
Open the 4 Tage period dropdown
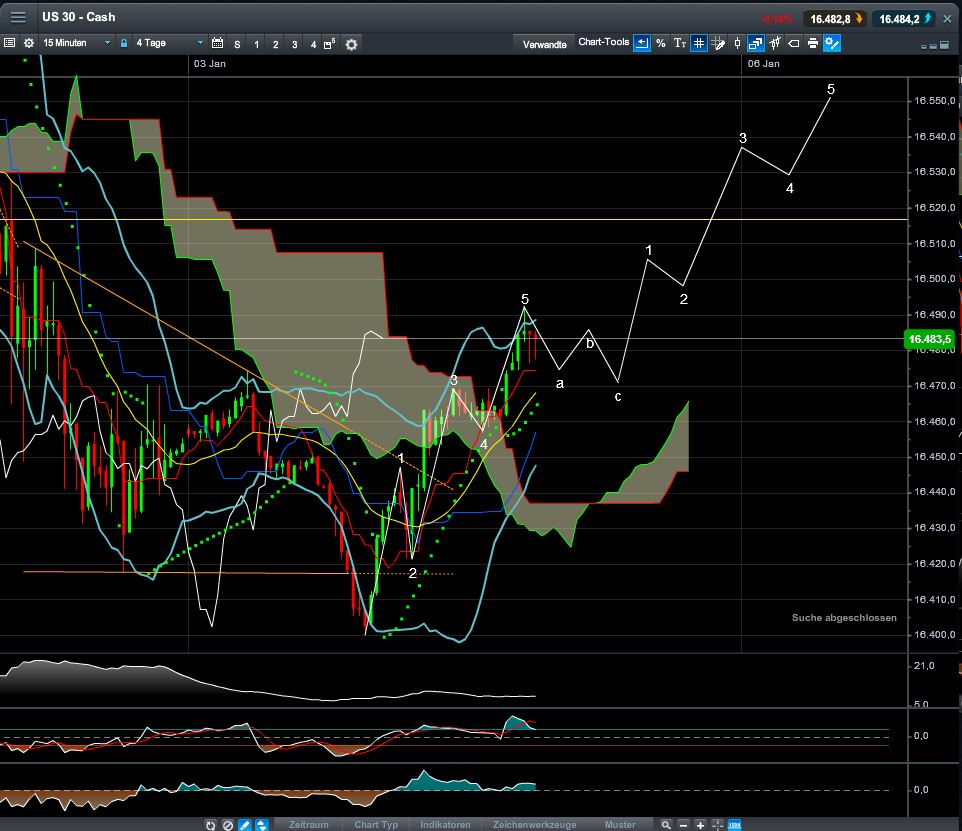pos(169,43)
